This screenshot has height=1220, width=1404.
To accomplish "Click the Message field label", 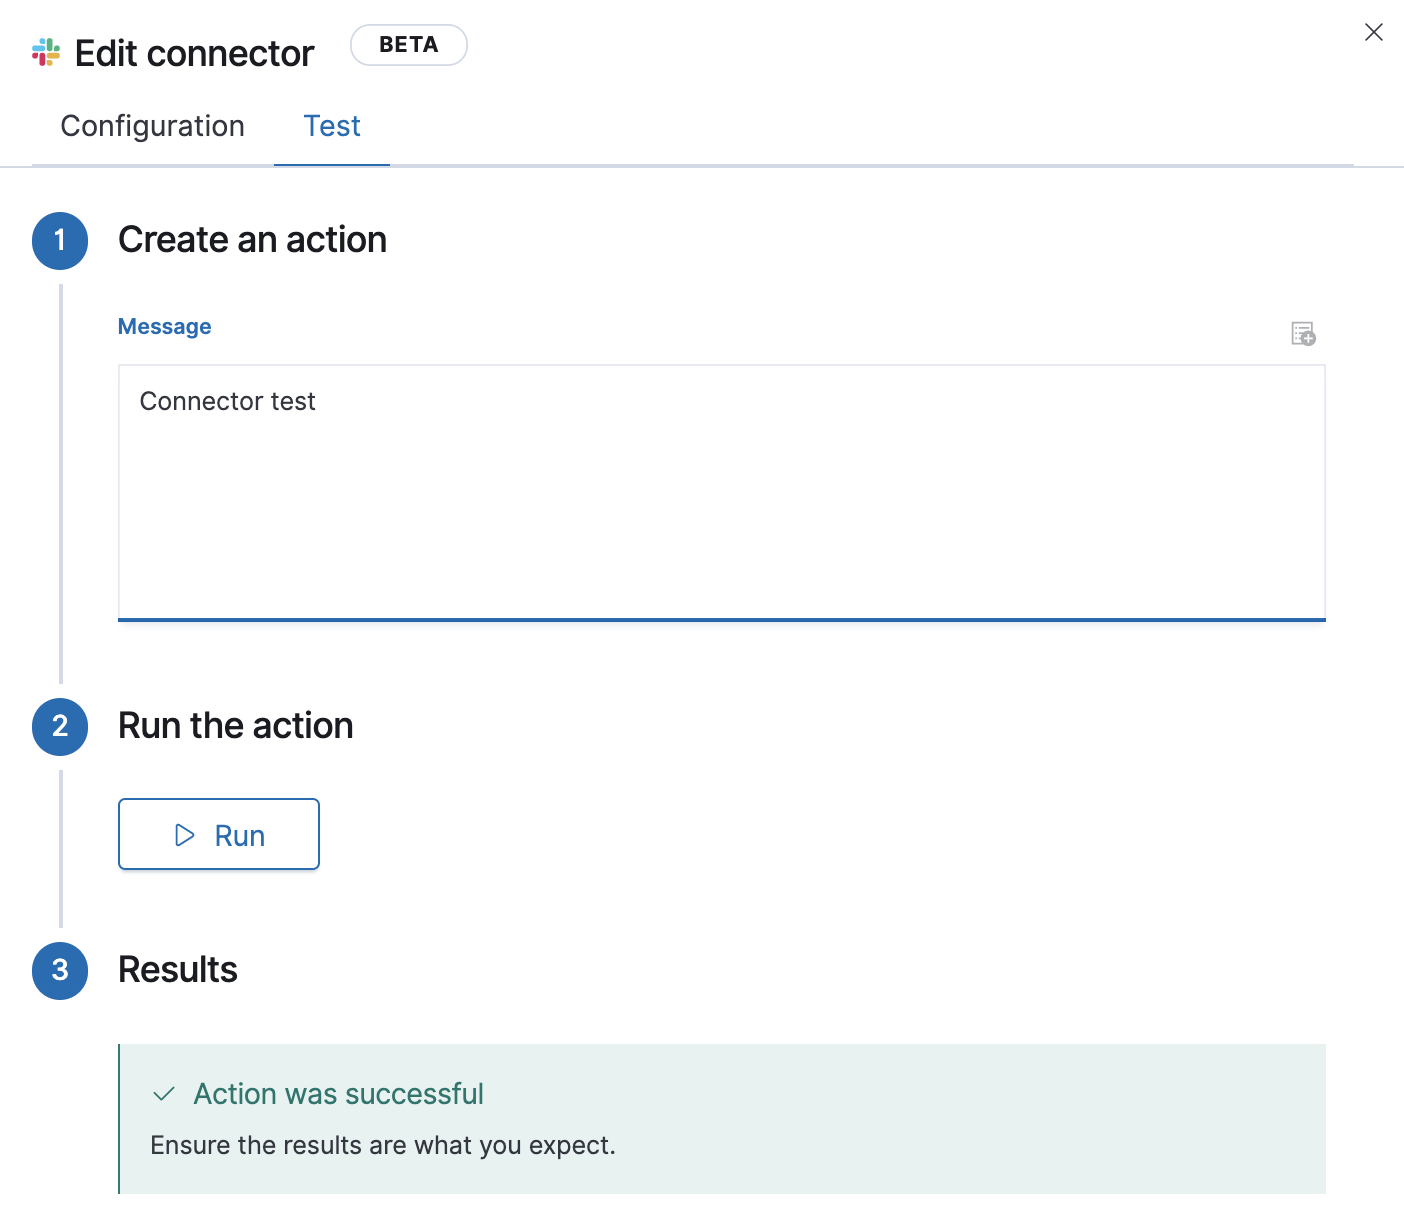I will (165, 327).
